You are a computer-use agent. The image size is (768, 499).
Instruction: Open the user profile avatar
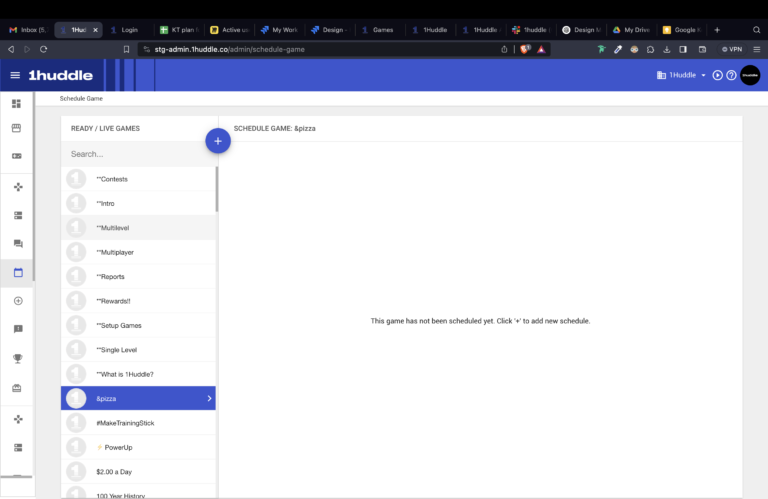click(x=750, y=75)
